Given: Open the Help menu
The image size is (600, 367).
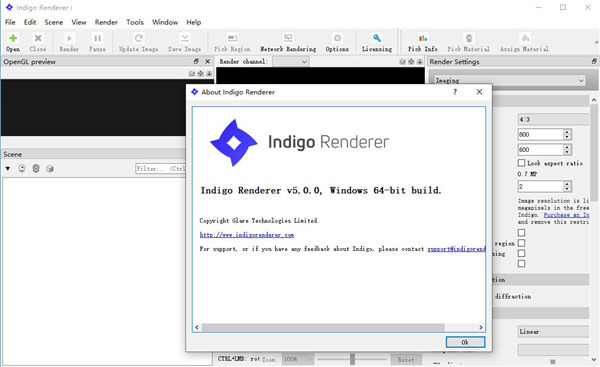Looking at the screenshot, I should (x=194, y=22).
